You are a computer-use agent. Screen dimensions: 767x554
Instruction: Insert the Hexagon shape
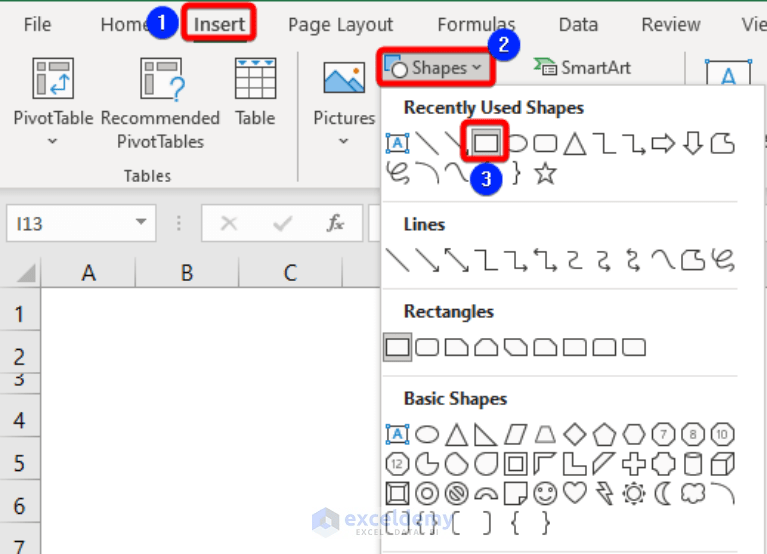click(634, 434)
